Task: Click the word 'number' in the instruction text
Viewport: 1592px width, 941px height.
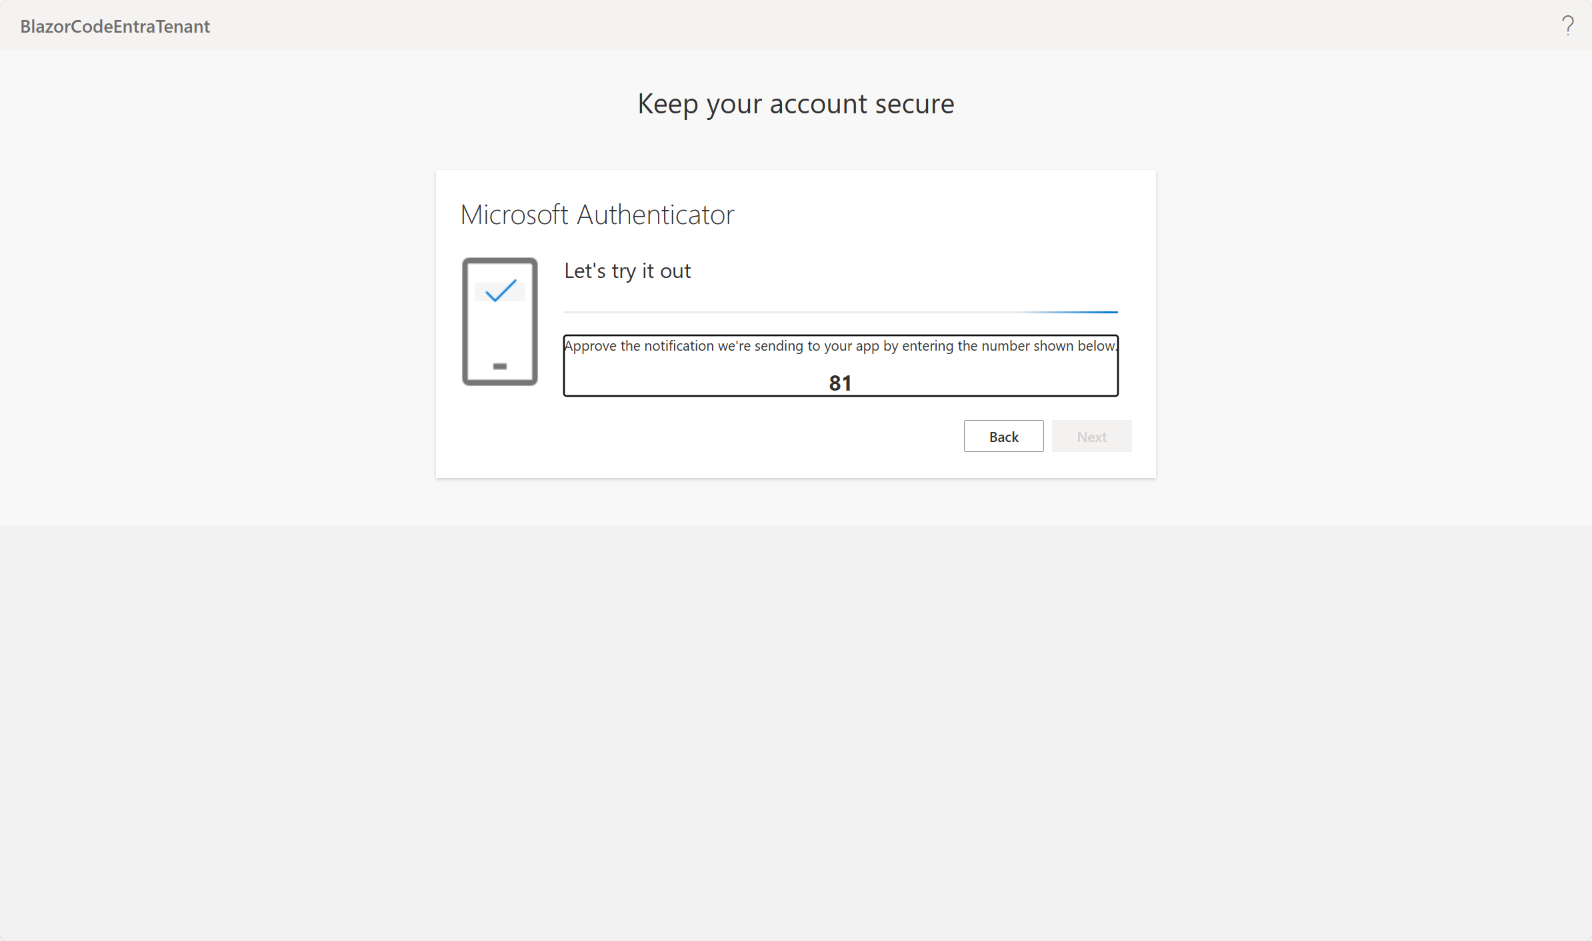Action: click(1005, 346)
